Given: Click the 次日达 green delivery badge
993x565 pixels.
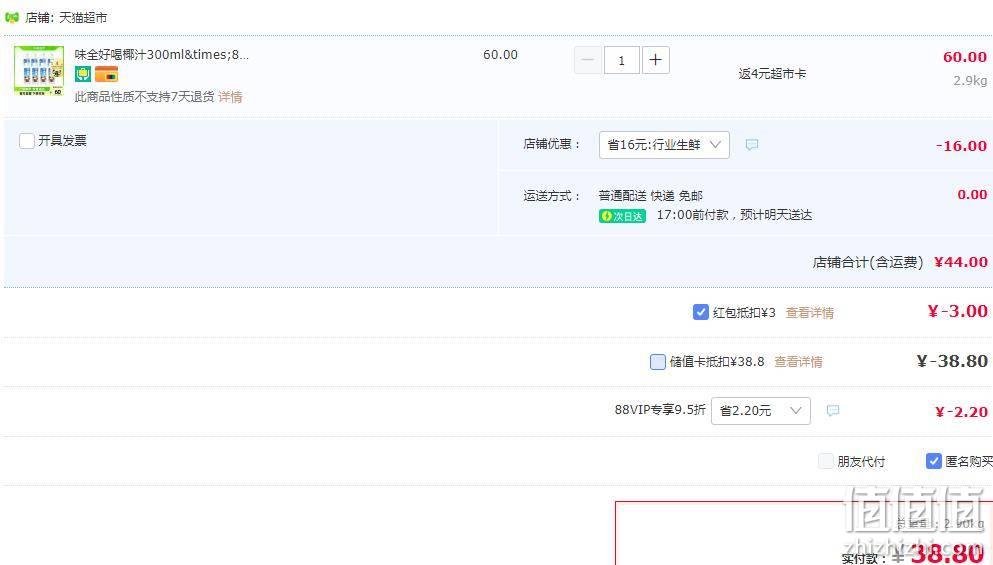Looking at the screenshot, I should coord(623,216).
